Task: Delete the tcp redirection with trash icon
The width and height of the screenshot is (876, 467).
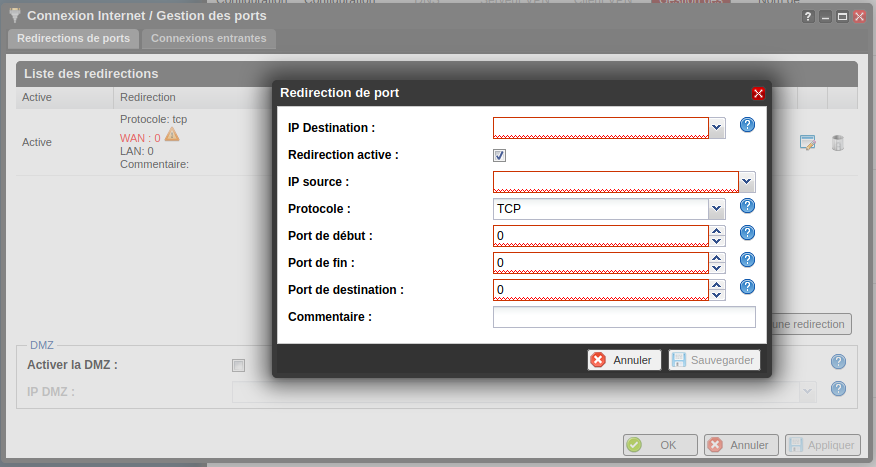Action: point(838,142)
